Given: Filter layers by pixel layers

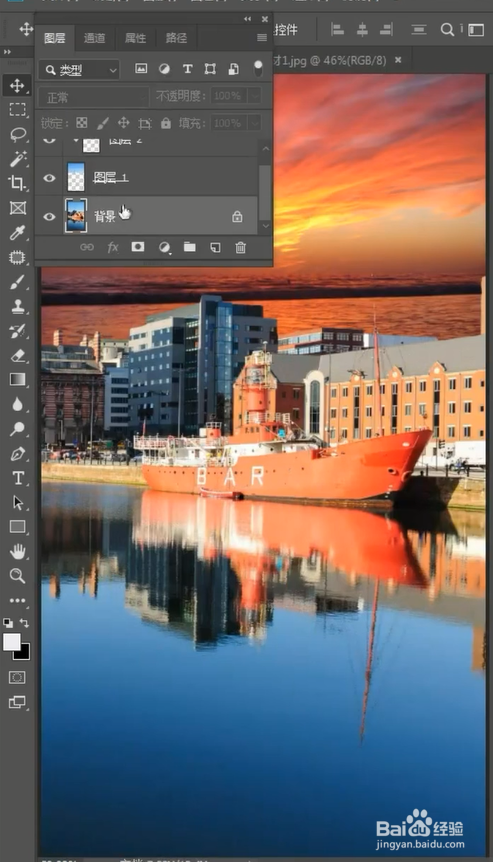Looking at the screenshot, I should coord(141,69).
